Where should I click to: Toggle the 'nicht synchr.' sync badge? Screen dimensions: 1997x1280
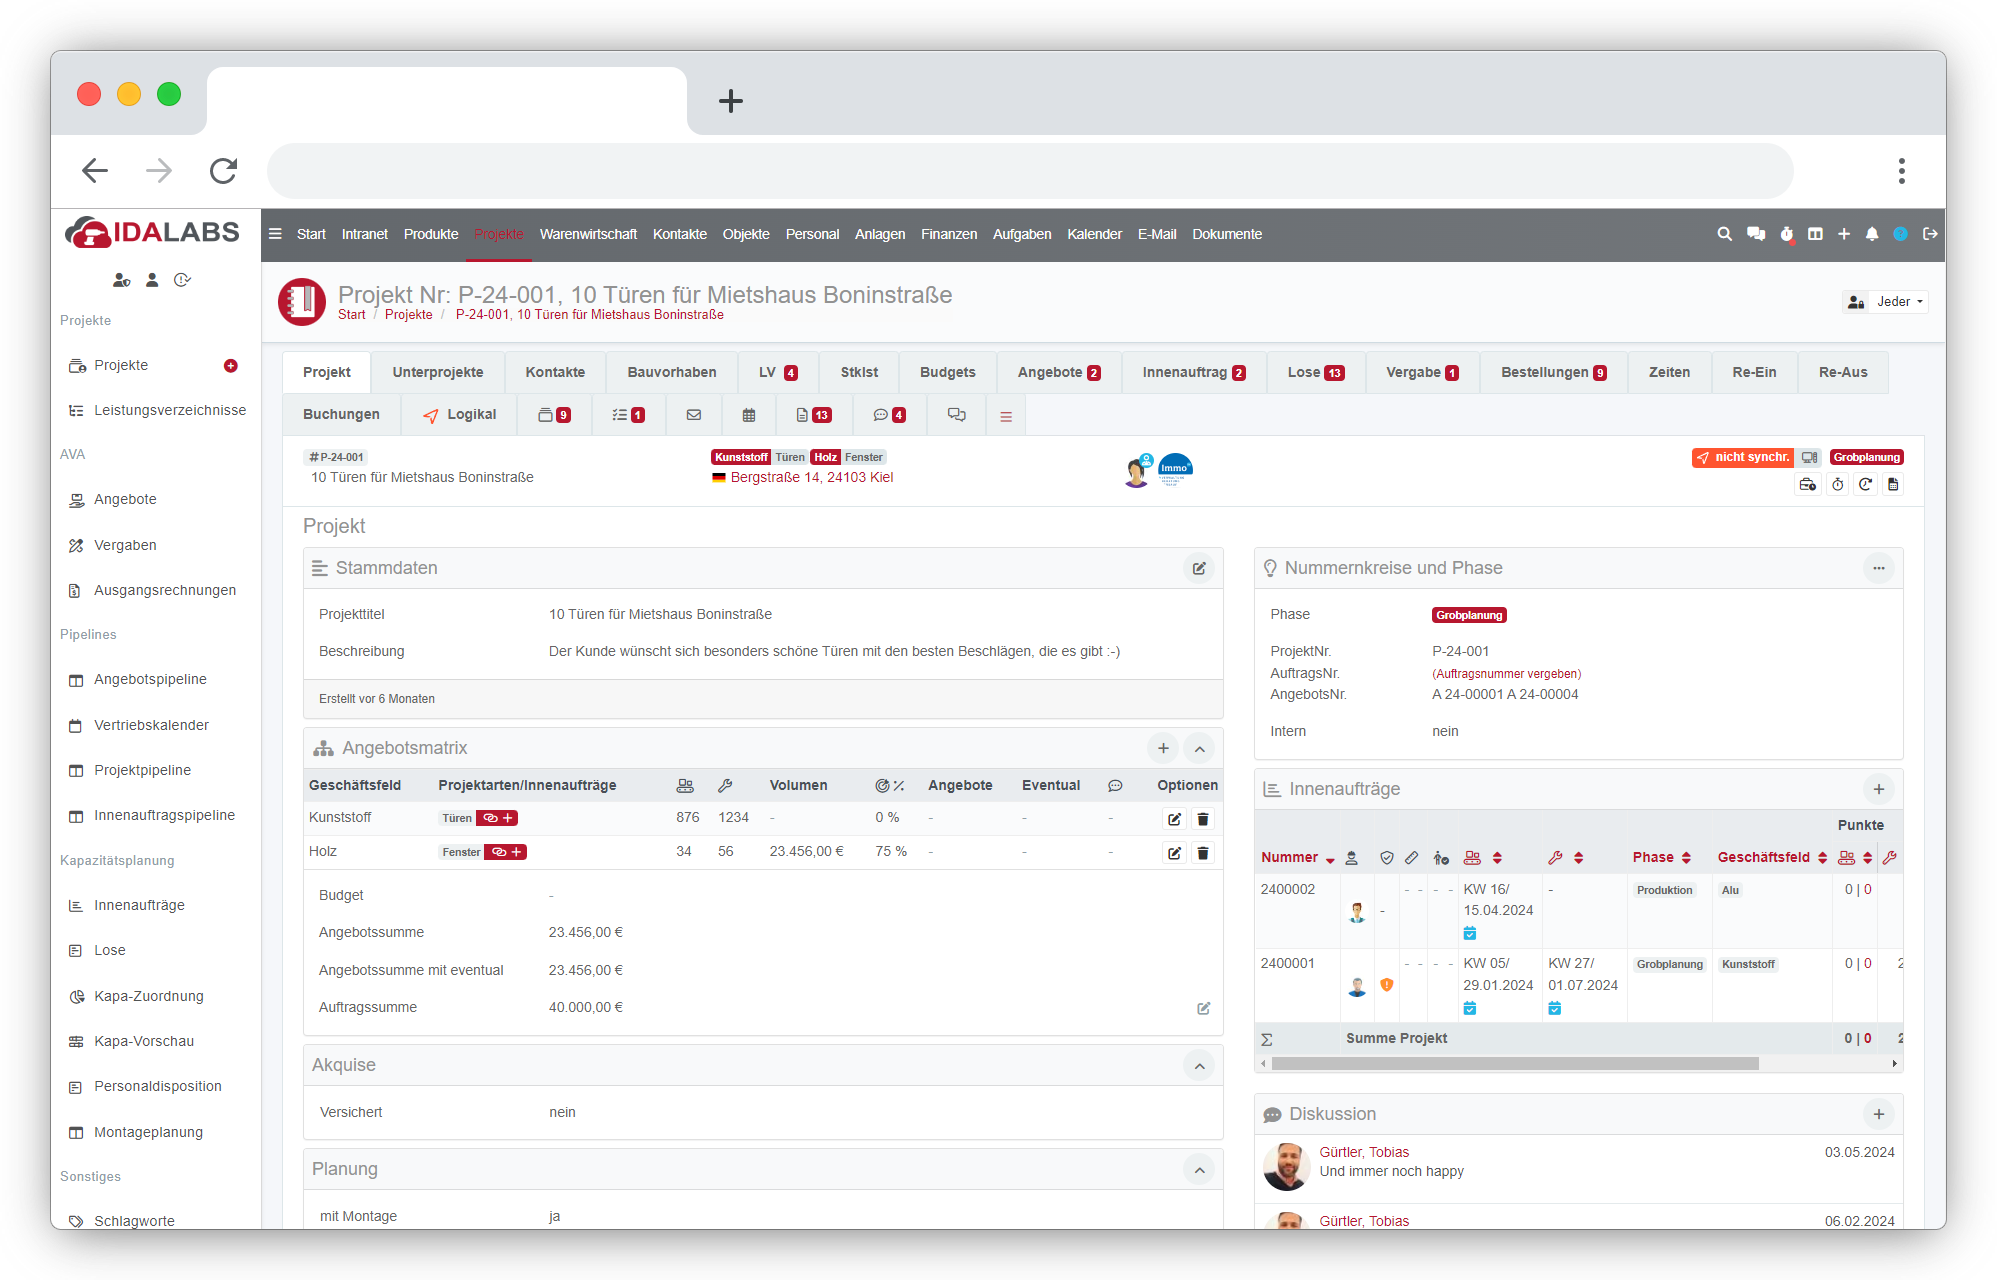point(1743,457)
